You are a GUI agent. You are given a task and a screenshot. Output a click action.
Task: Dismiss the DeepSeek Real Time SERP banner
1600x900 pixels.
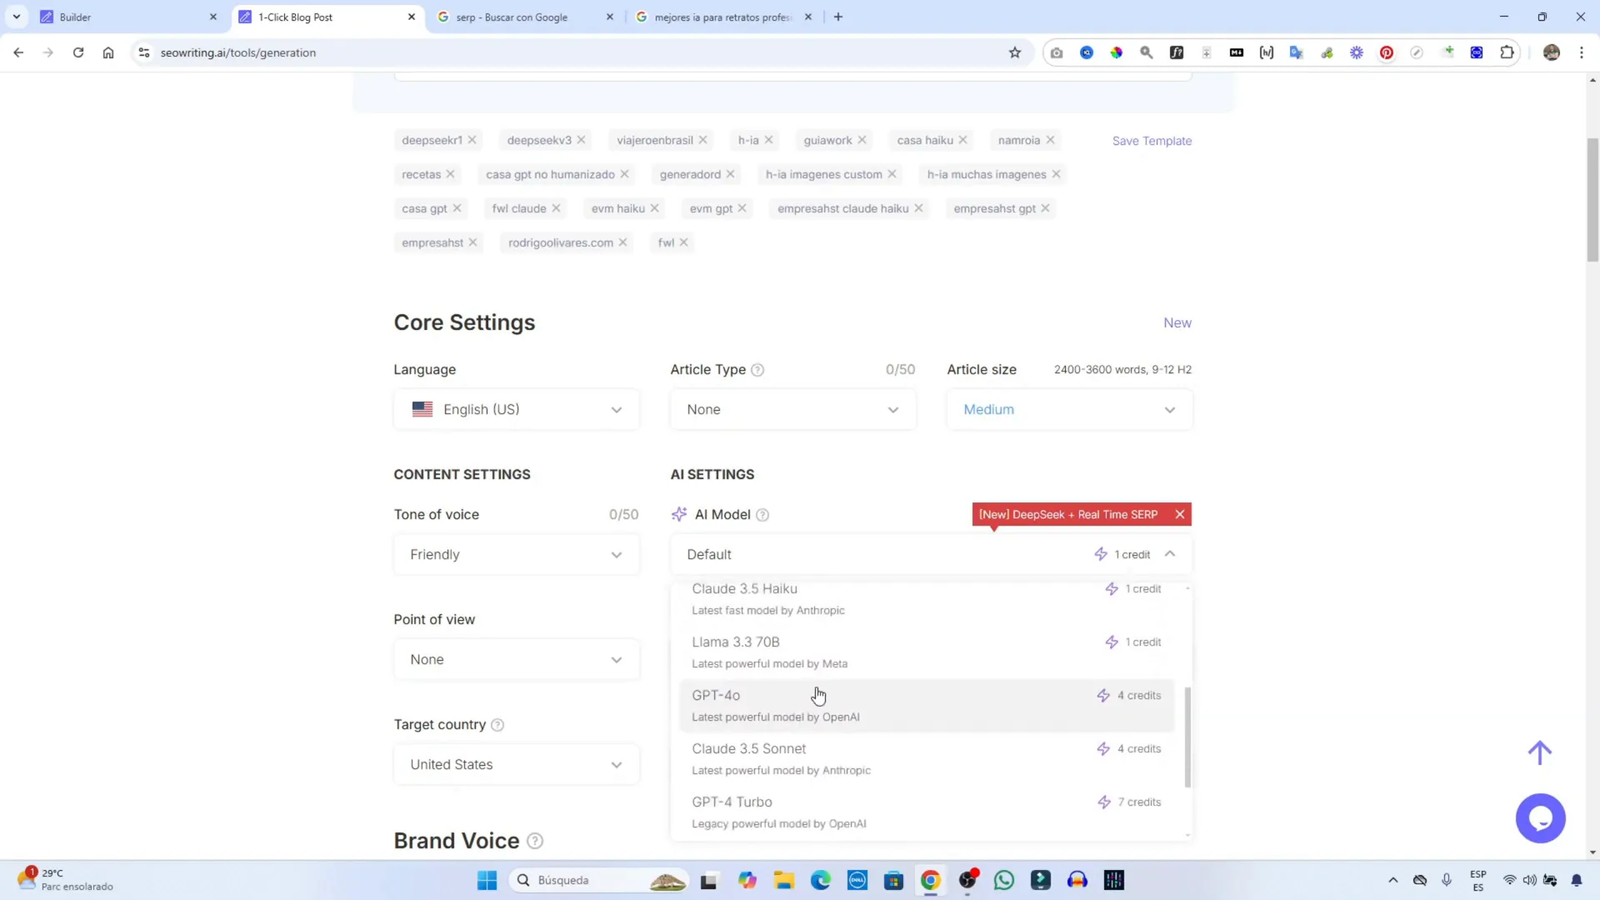pos(1179,514)
